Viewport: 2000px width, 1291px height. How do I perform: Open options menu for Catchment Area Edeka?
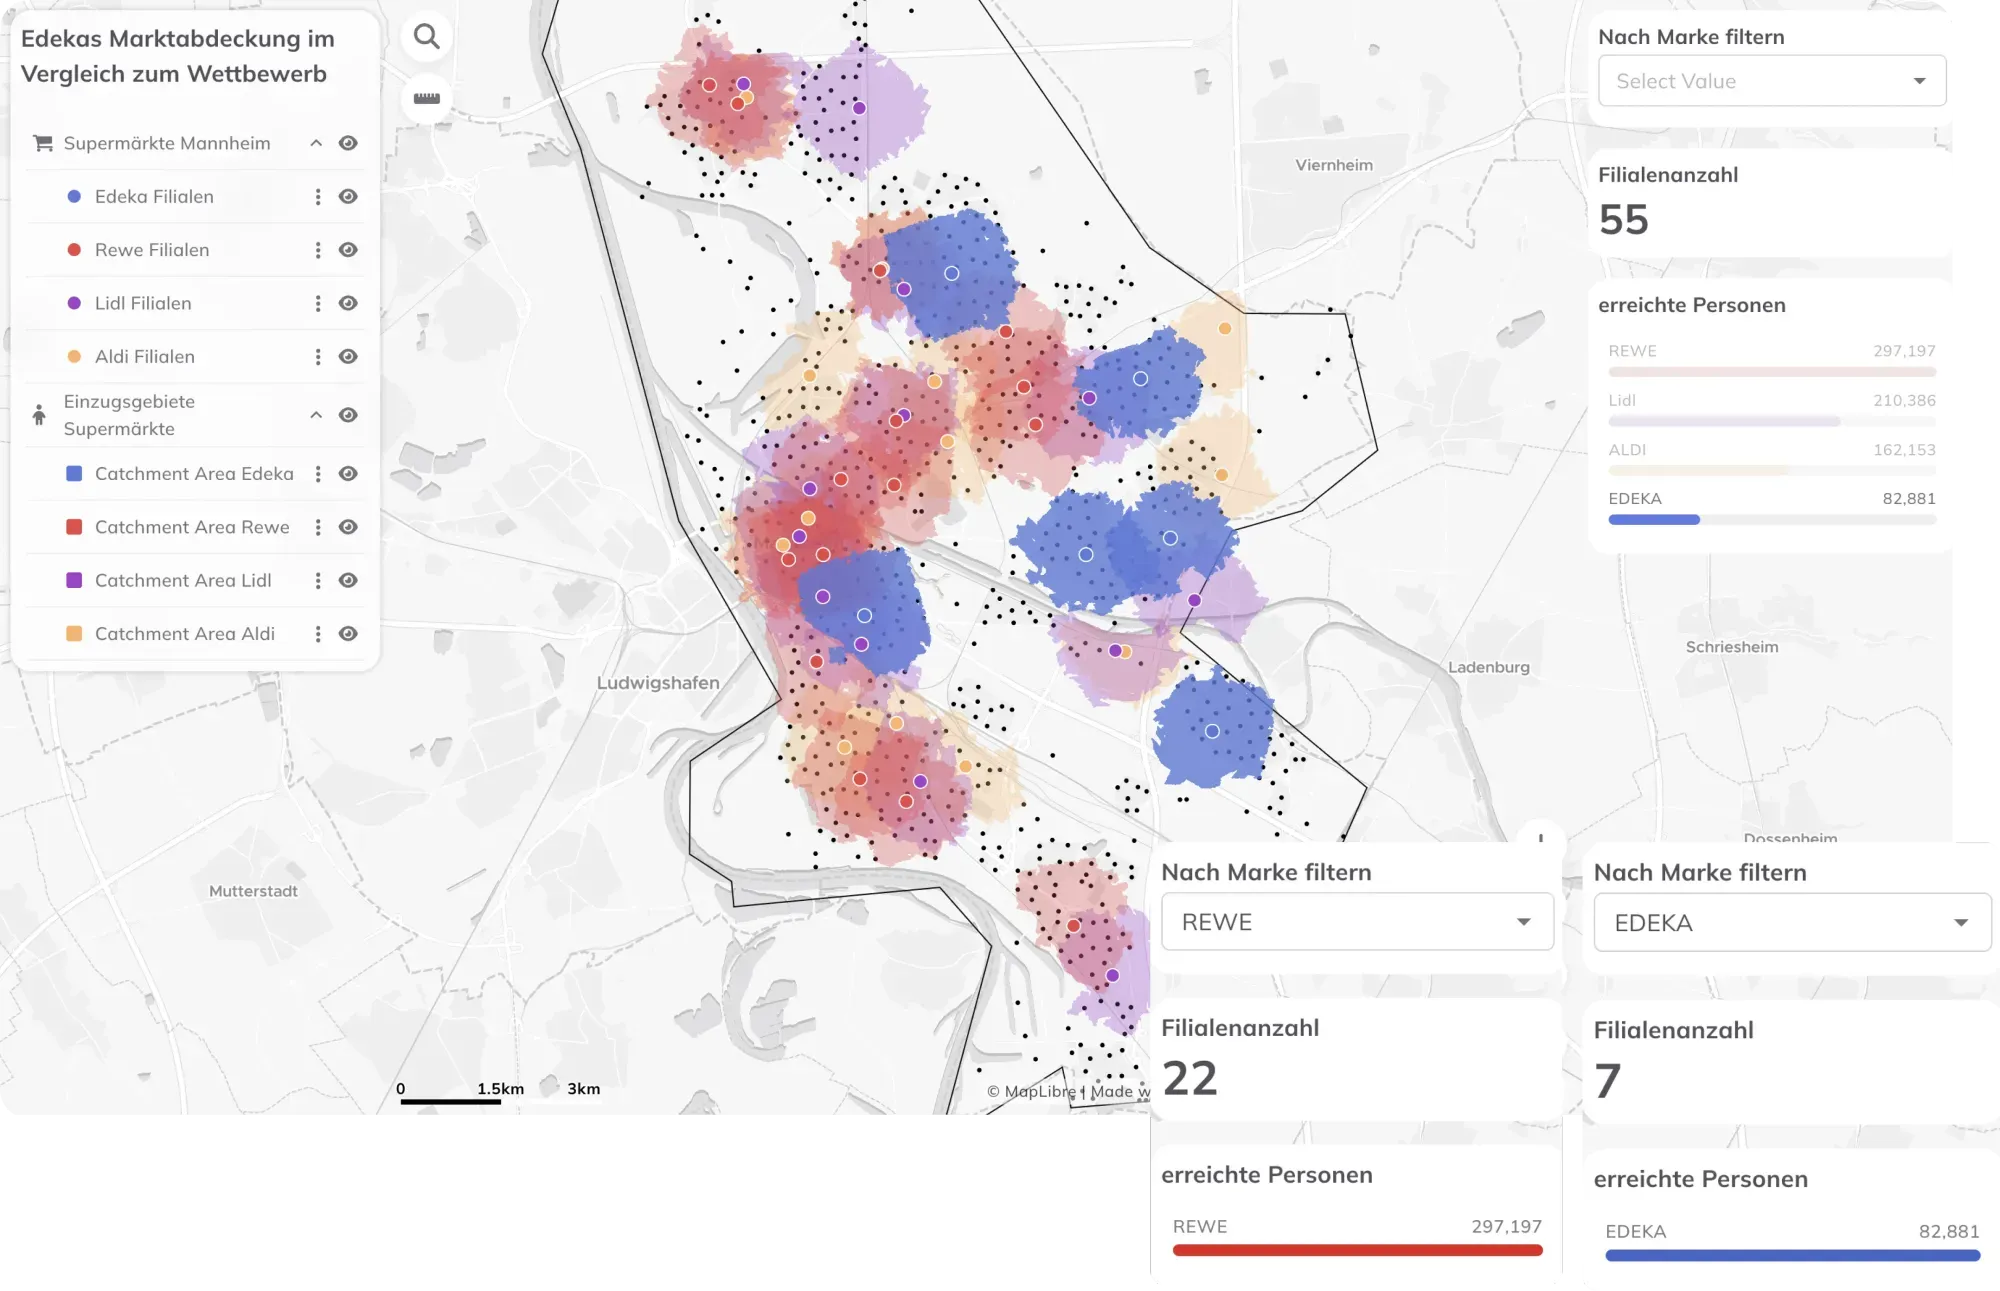click(x=318, y=474)
